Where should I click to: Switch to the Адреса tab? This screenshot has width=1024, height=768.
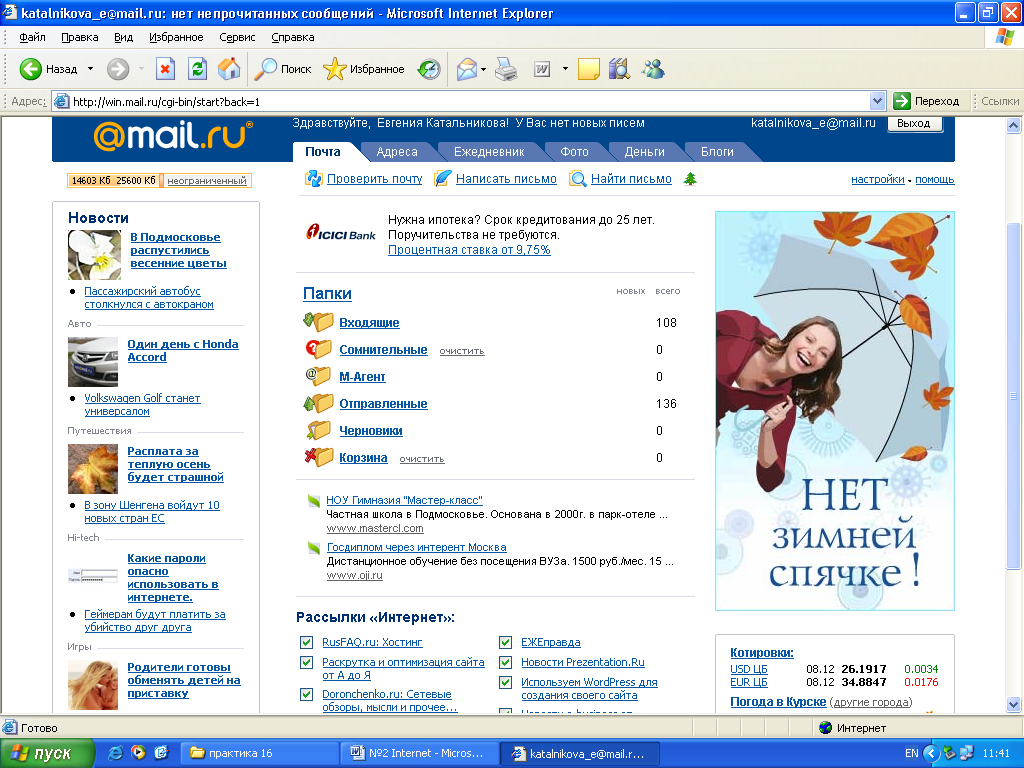pos(397,152)
